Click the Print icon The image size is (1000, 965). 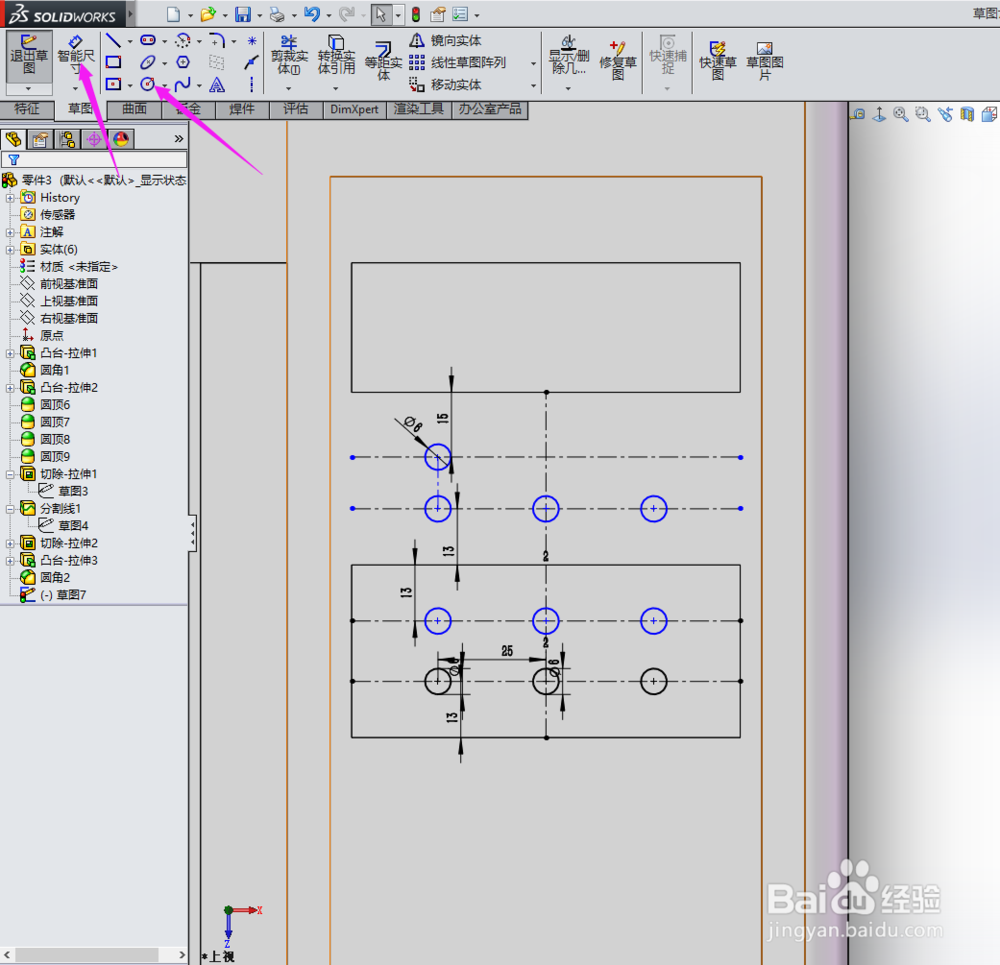point(277,14)
